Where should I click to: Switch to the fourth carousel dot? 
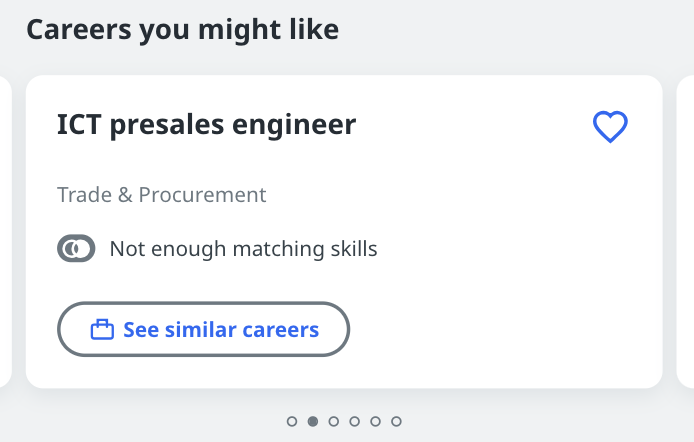tap(355, 421)
